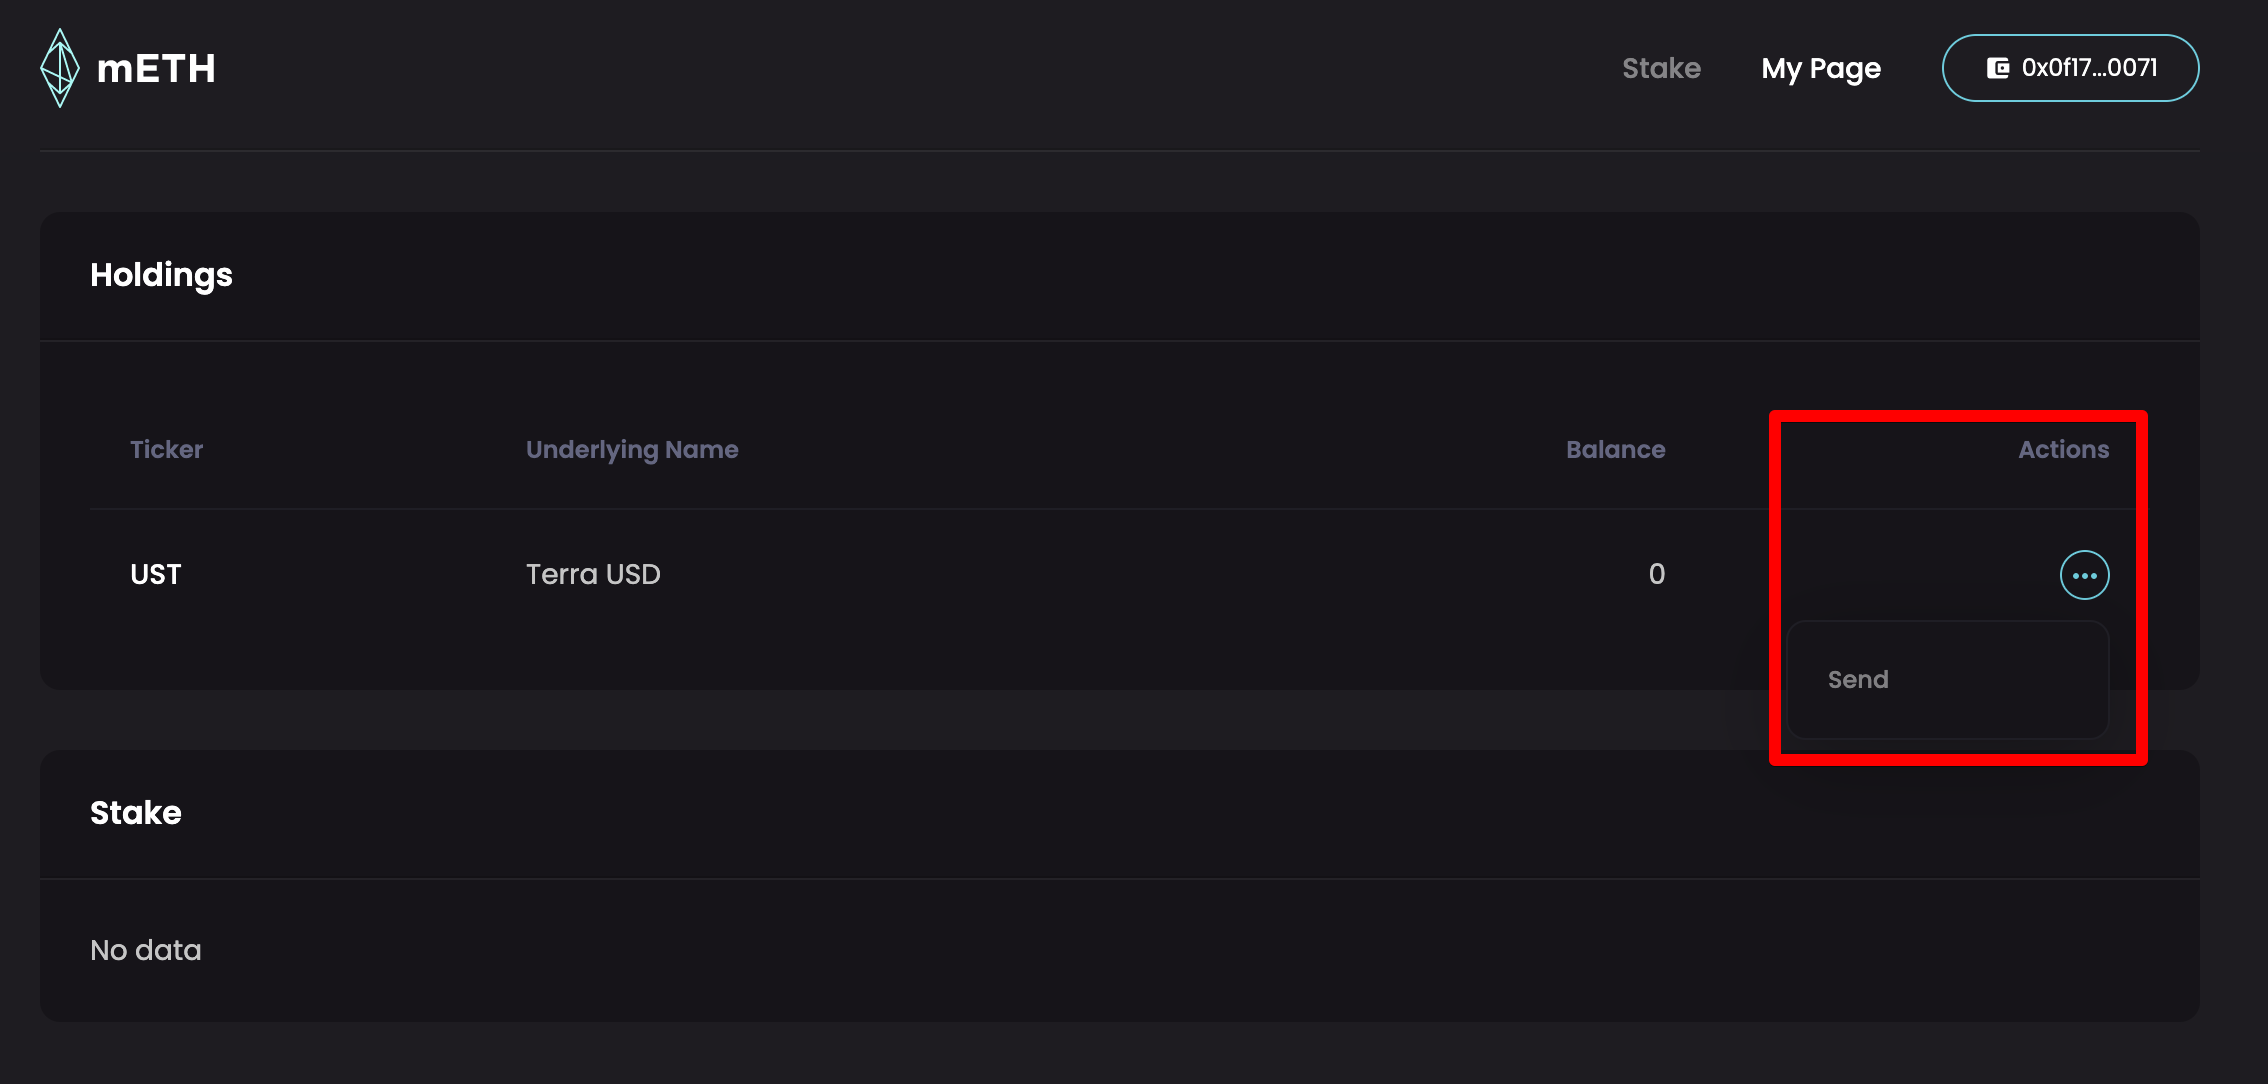Choose Send from the actions dropdown
This screenshot has width=2268, height=1084.
pyautogui.click(x=1858, y=680)
